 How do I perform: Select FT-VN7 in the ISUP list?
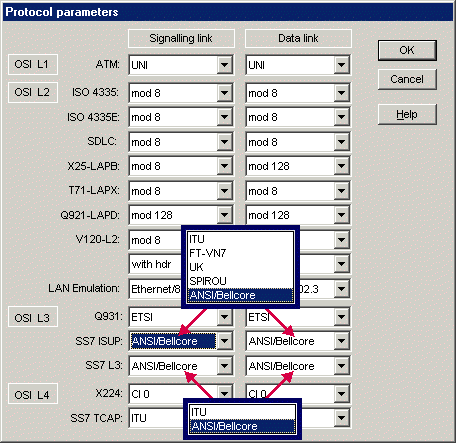click(x=240, y=253)
